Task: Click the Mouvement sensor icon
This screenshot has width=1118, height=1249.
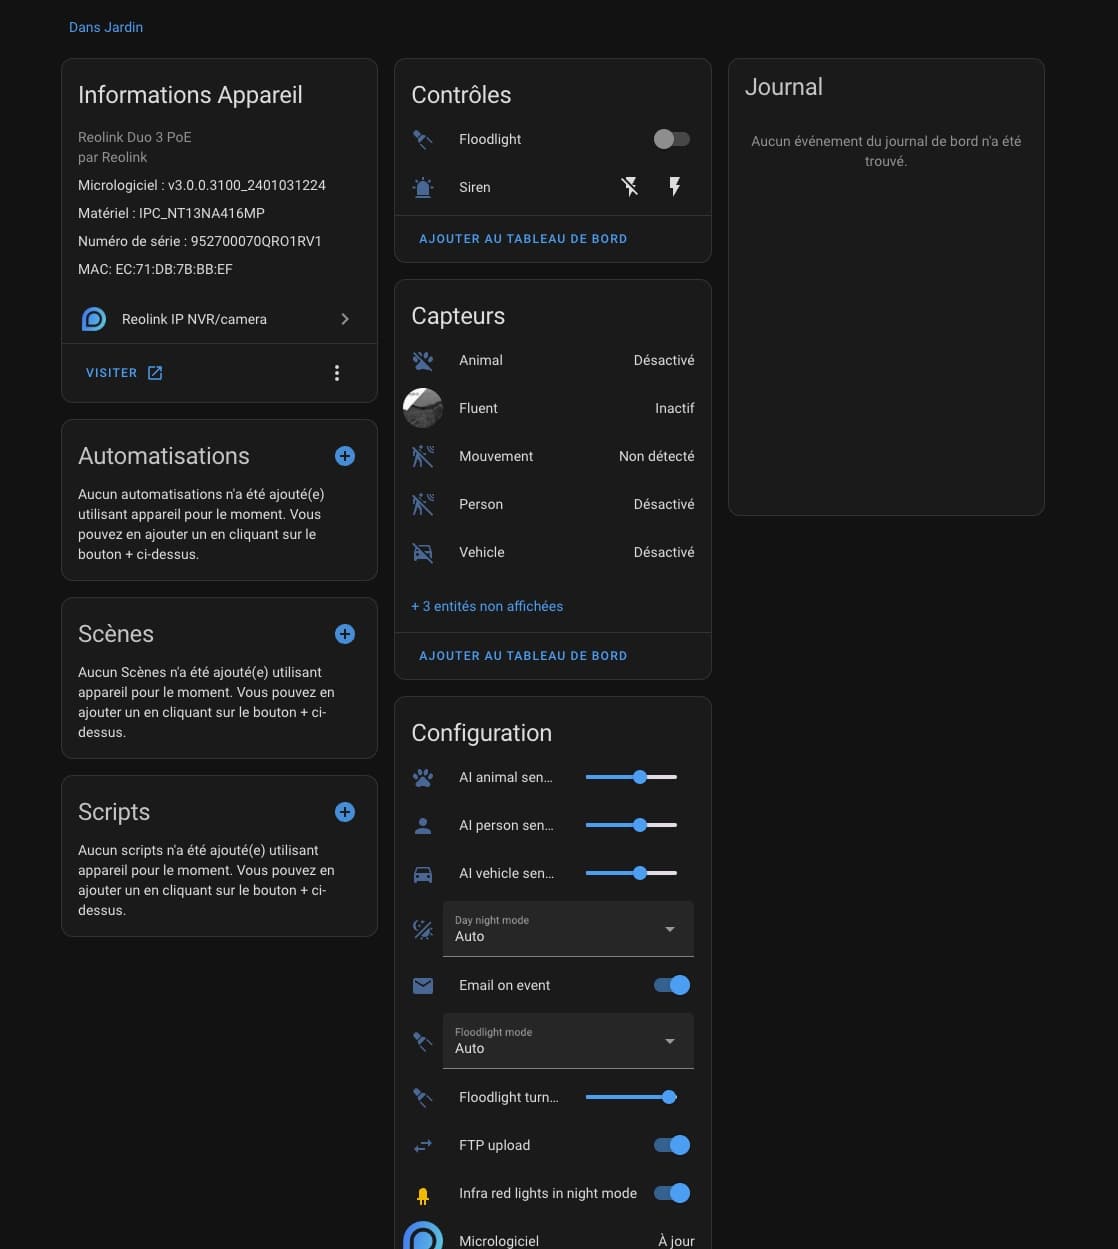Action: tap(423, 456)
